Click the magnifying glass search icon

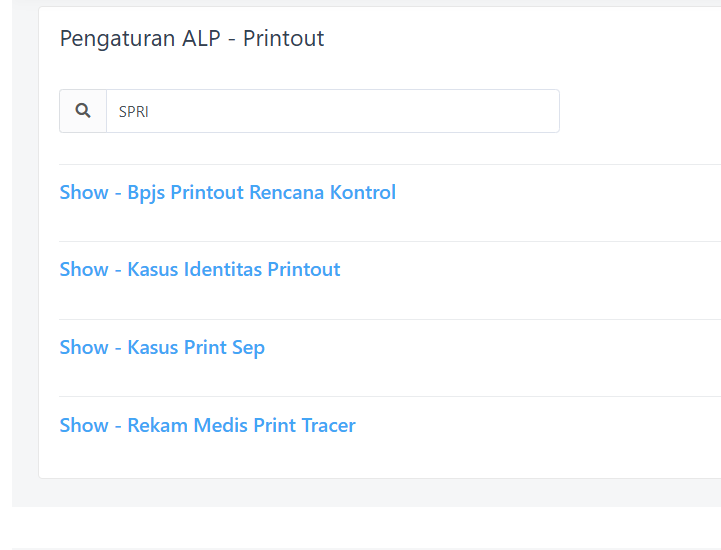tap(83, 111)
